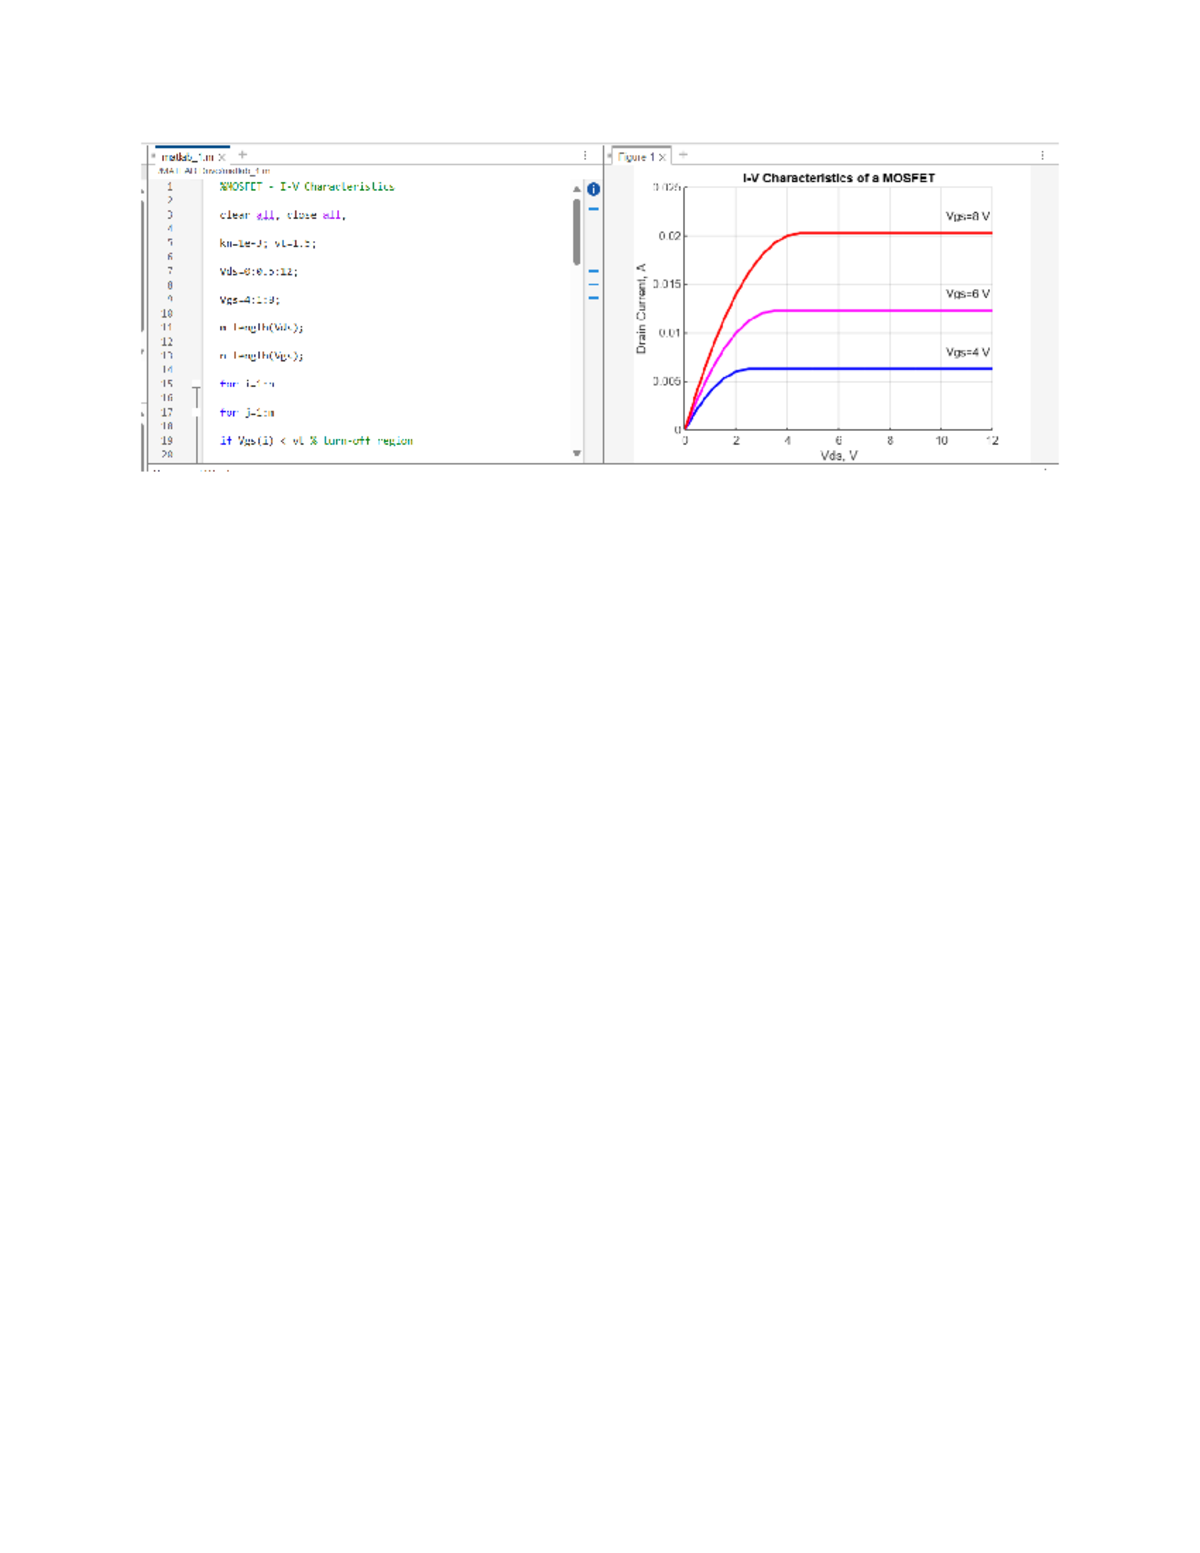Click the topmost blue marker in the message bar
This screenshot has width=1200, height=1553.
coord(593,209)
